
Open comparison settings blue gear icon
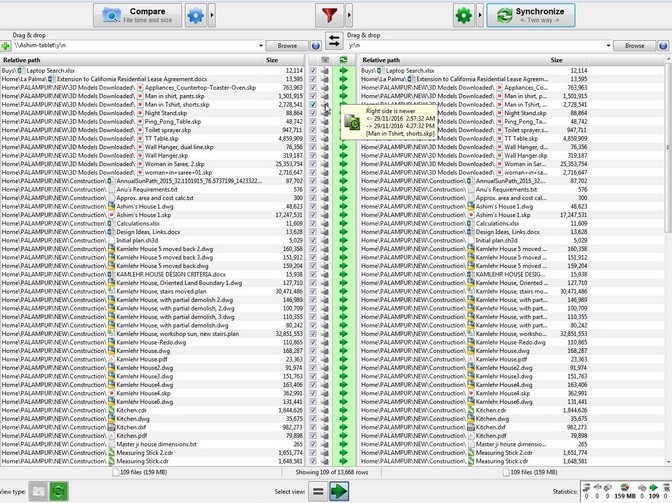pos(196,16)
